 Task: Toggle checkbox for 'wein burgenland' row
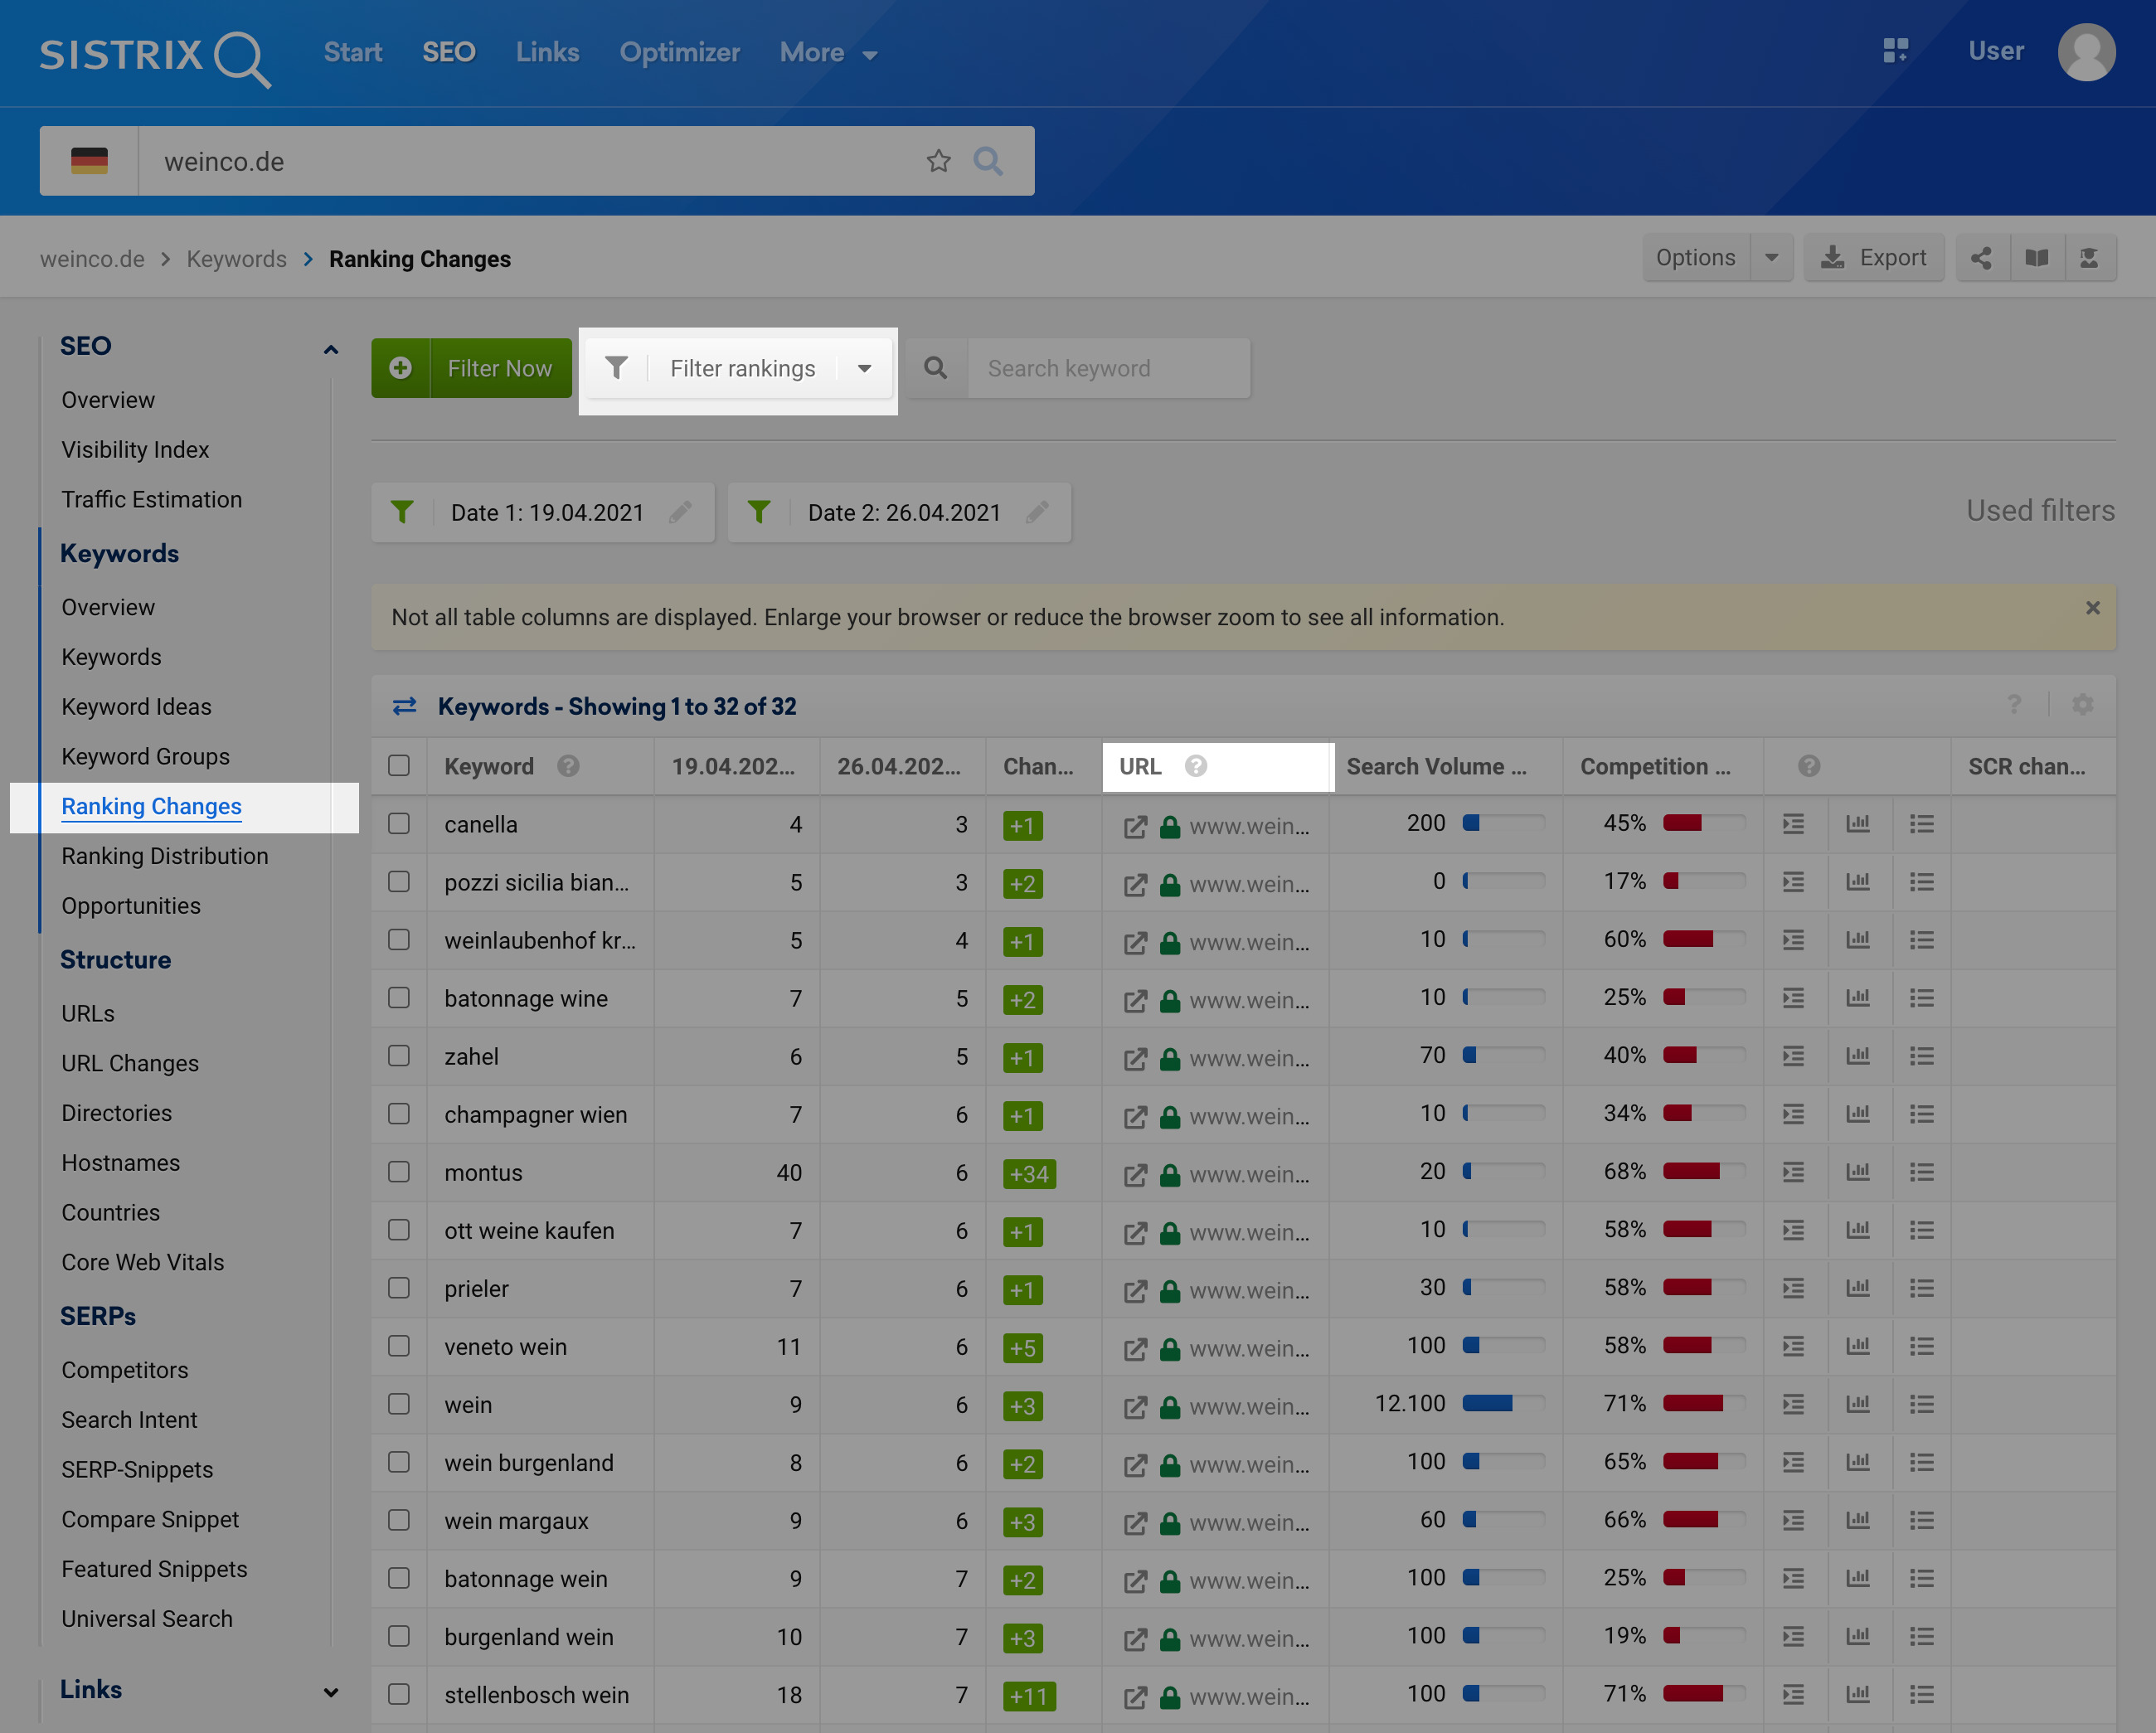[x=400, y=1463]
